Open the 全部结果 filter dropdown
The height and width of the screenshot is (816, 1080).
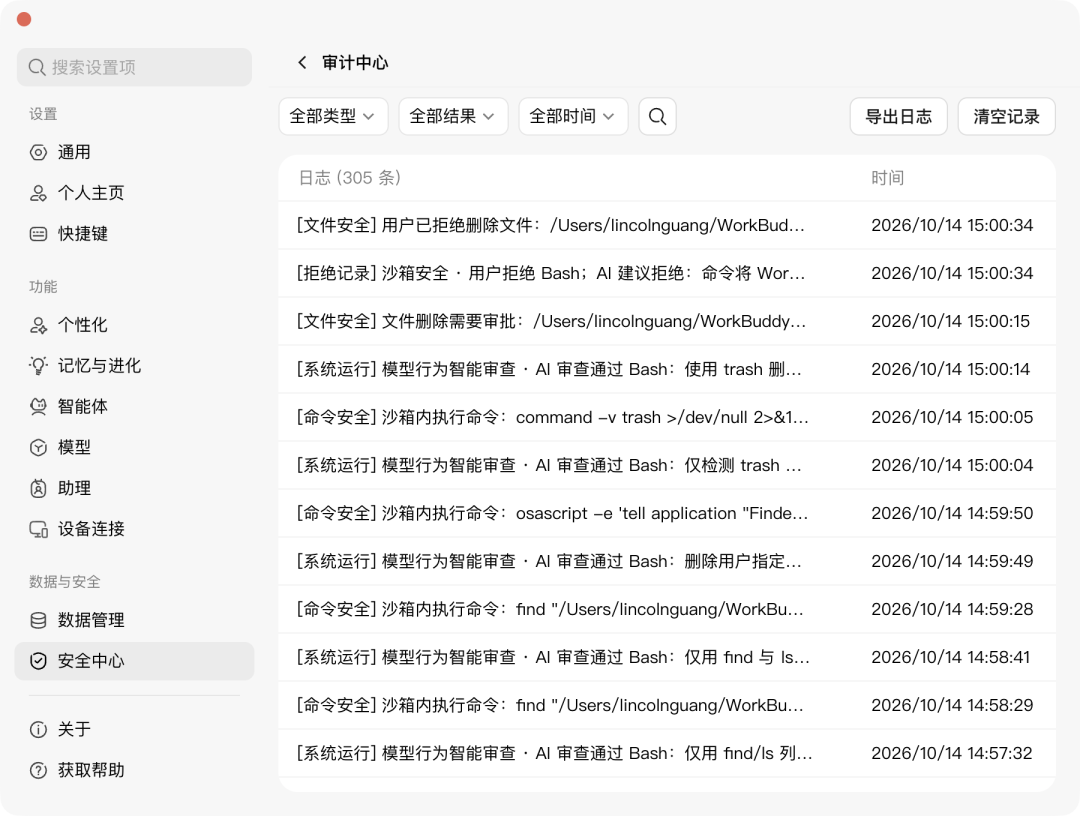pyautogui.click(x=453, y=116)
